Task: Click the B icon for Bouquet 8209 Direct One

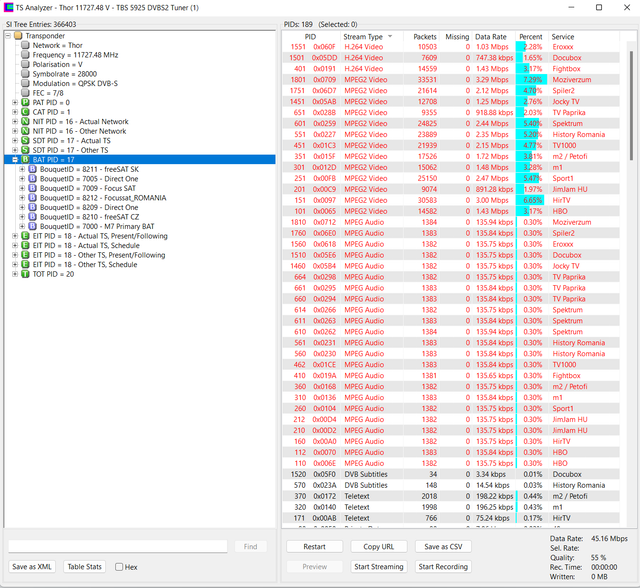Action: (x=33, y=207)
